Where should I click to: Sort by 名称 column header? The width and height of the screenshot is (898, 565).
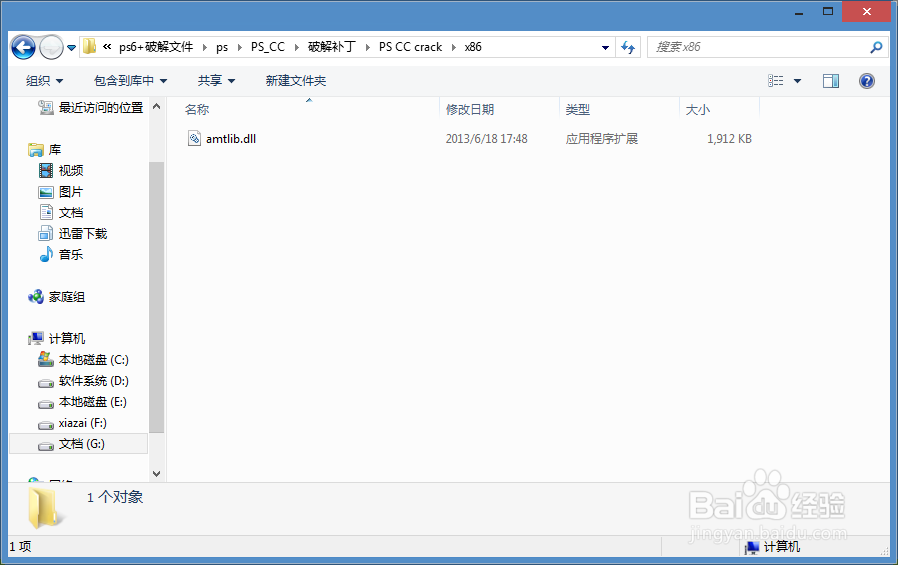197,109
